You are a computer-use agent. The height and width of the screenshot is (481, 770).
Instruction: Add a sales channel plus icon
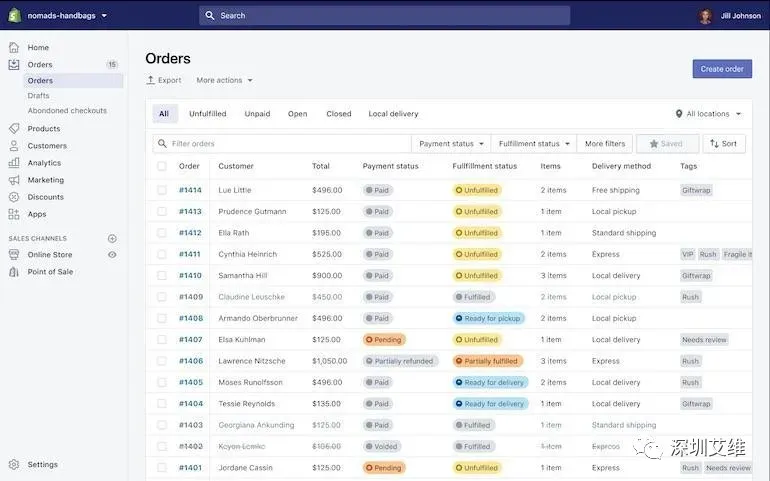[112, 238]
